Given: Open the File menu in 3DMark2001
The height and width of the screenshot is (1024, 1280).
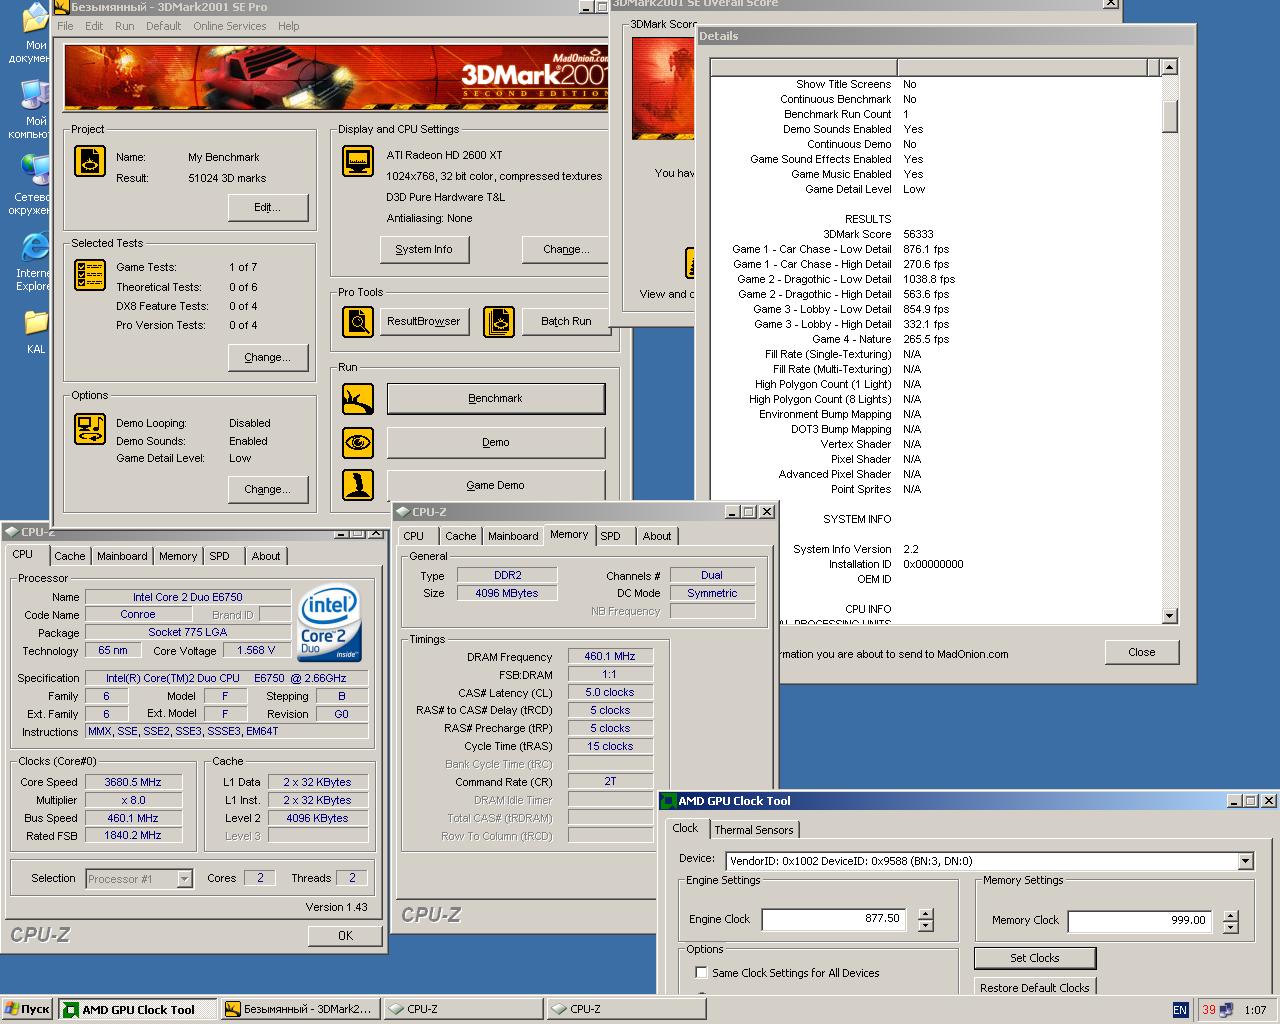Looking at the screenshot, I should coord(65,26).
